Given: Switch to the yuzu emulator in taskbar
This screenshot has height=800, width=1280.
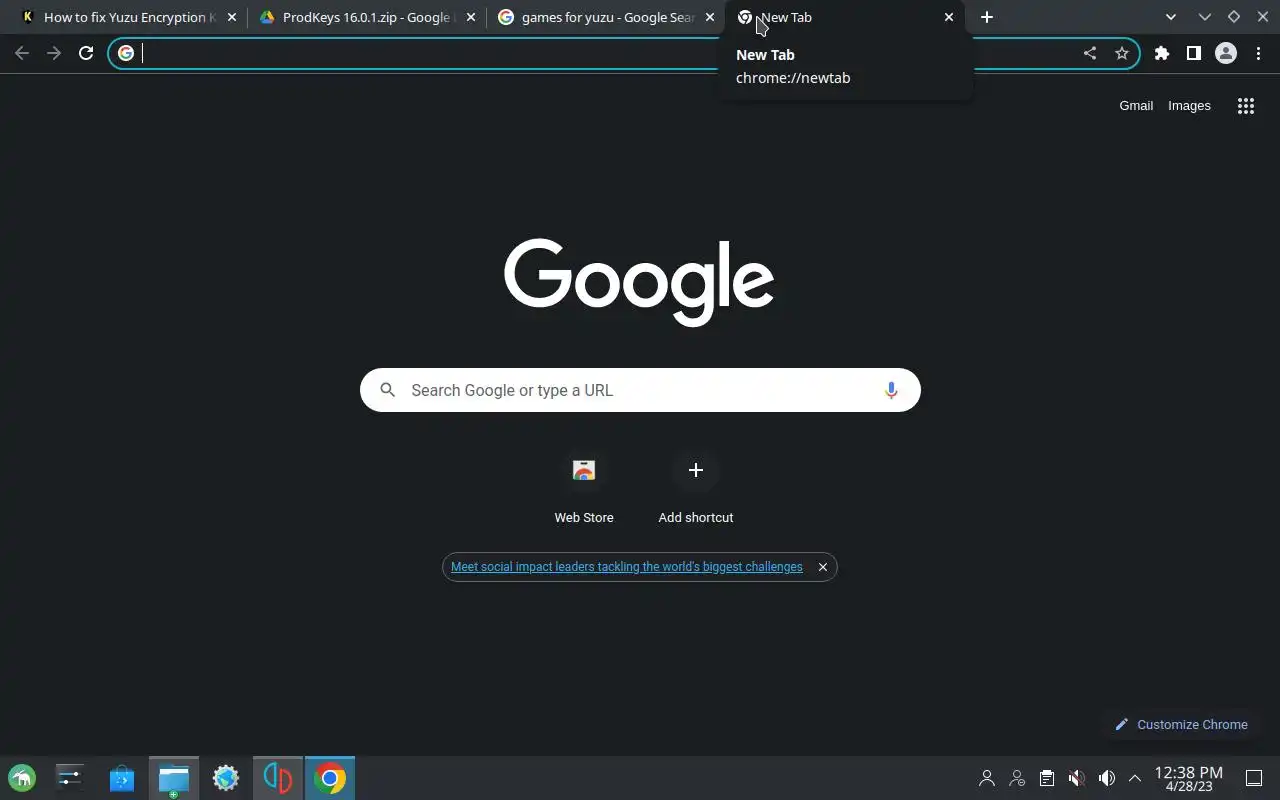Looking at the screenshot, I should click(278, 778).
